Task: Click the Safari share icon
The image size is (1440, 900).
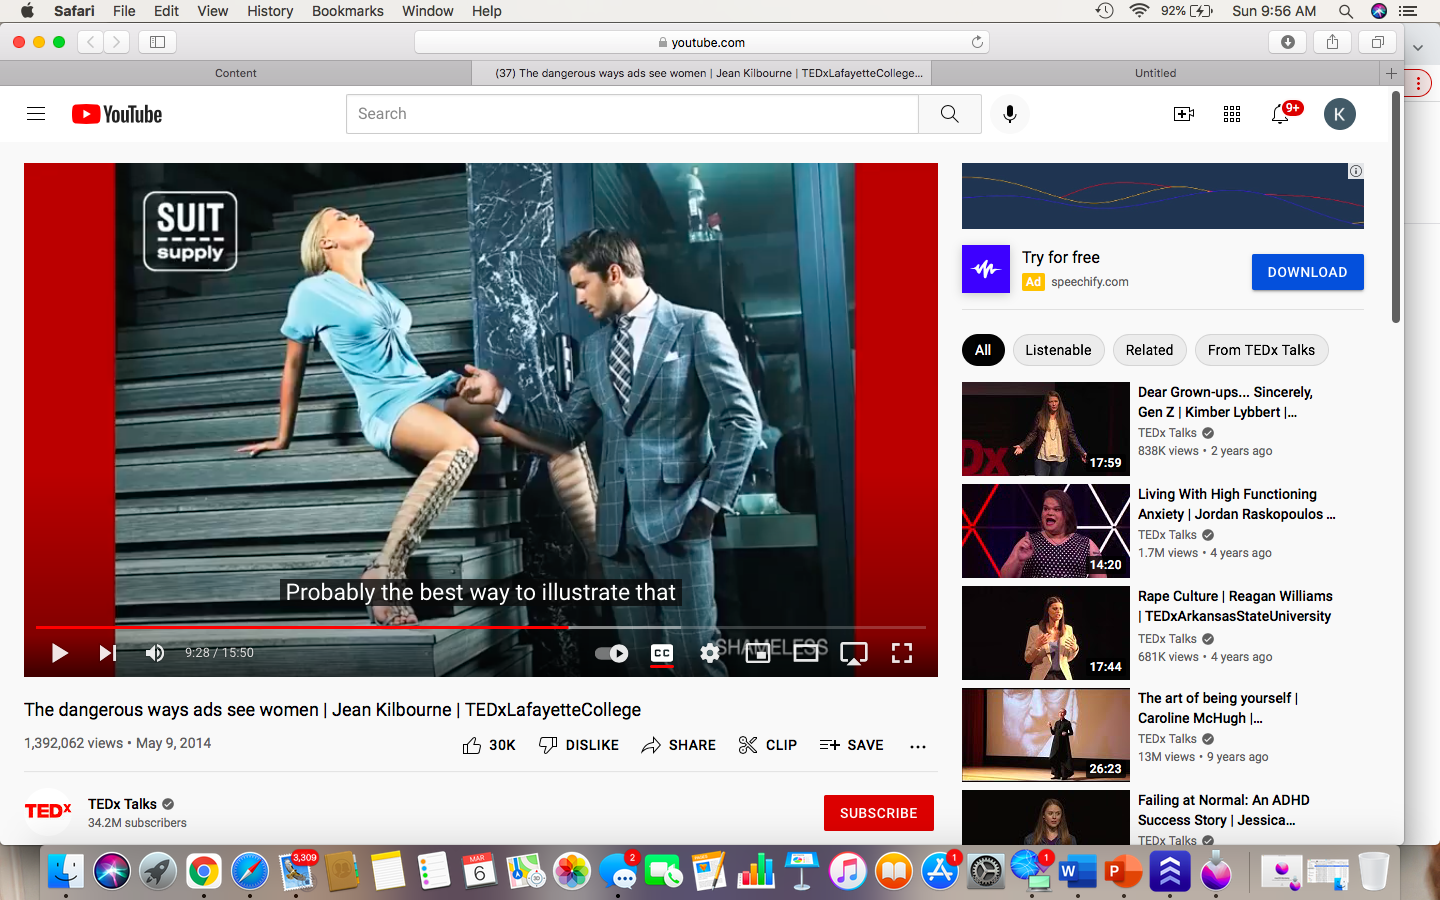Action: [x=1332, y=42]
